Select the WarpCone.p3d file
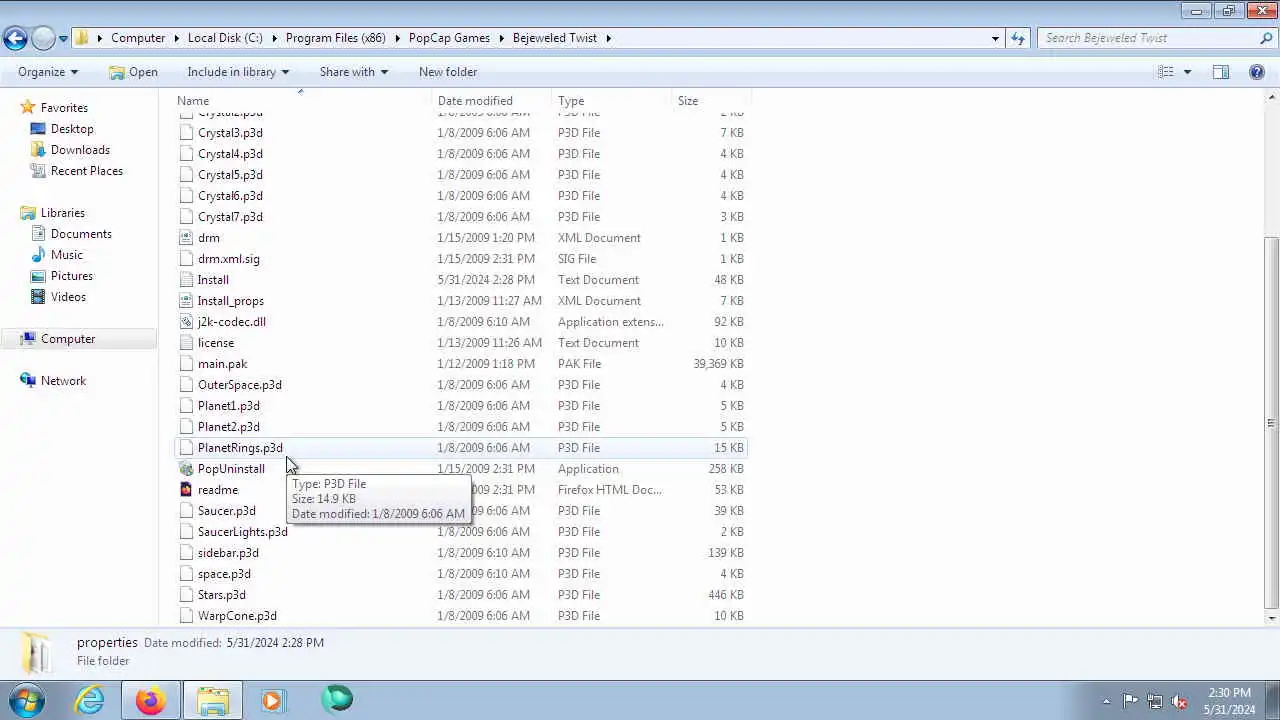 237,616
